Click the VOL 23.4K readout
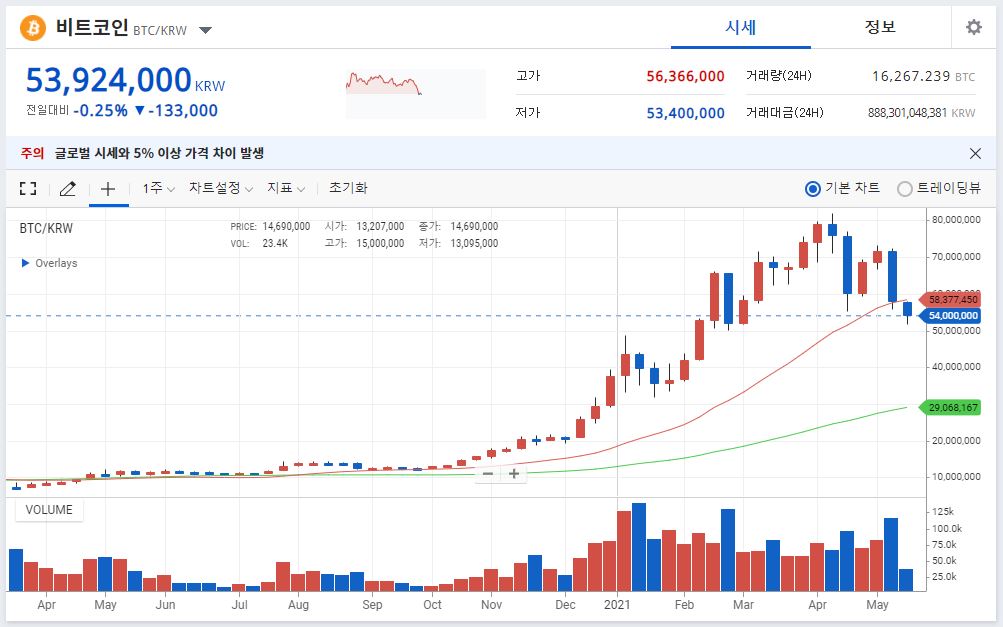This screenshot has width=1003, height=627. 259,243
